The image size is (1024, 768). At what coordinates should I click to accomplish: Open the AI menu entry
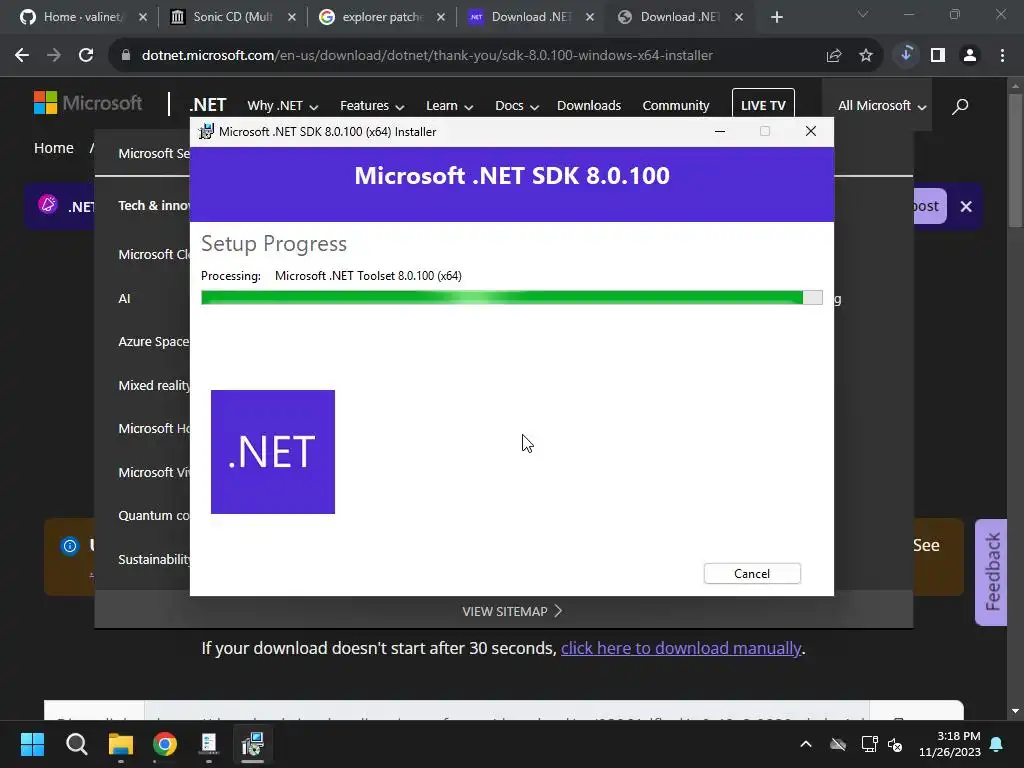point(124,298)
